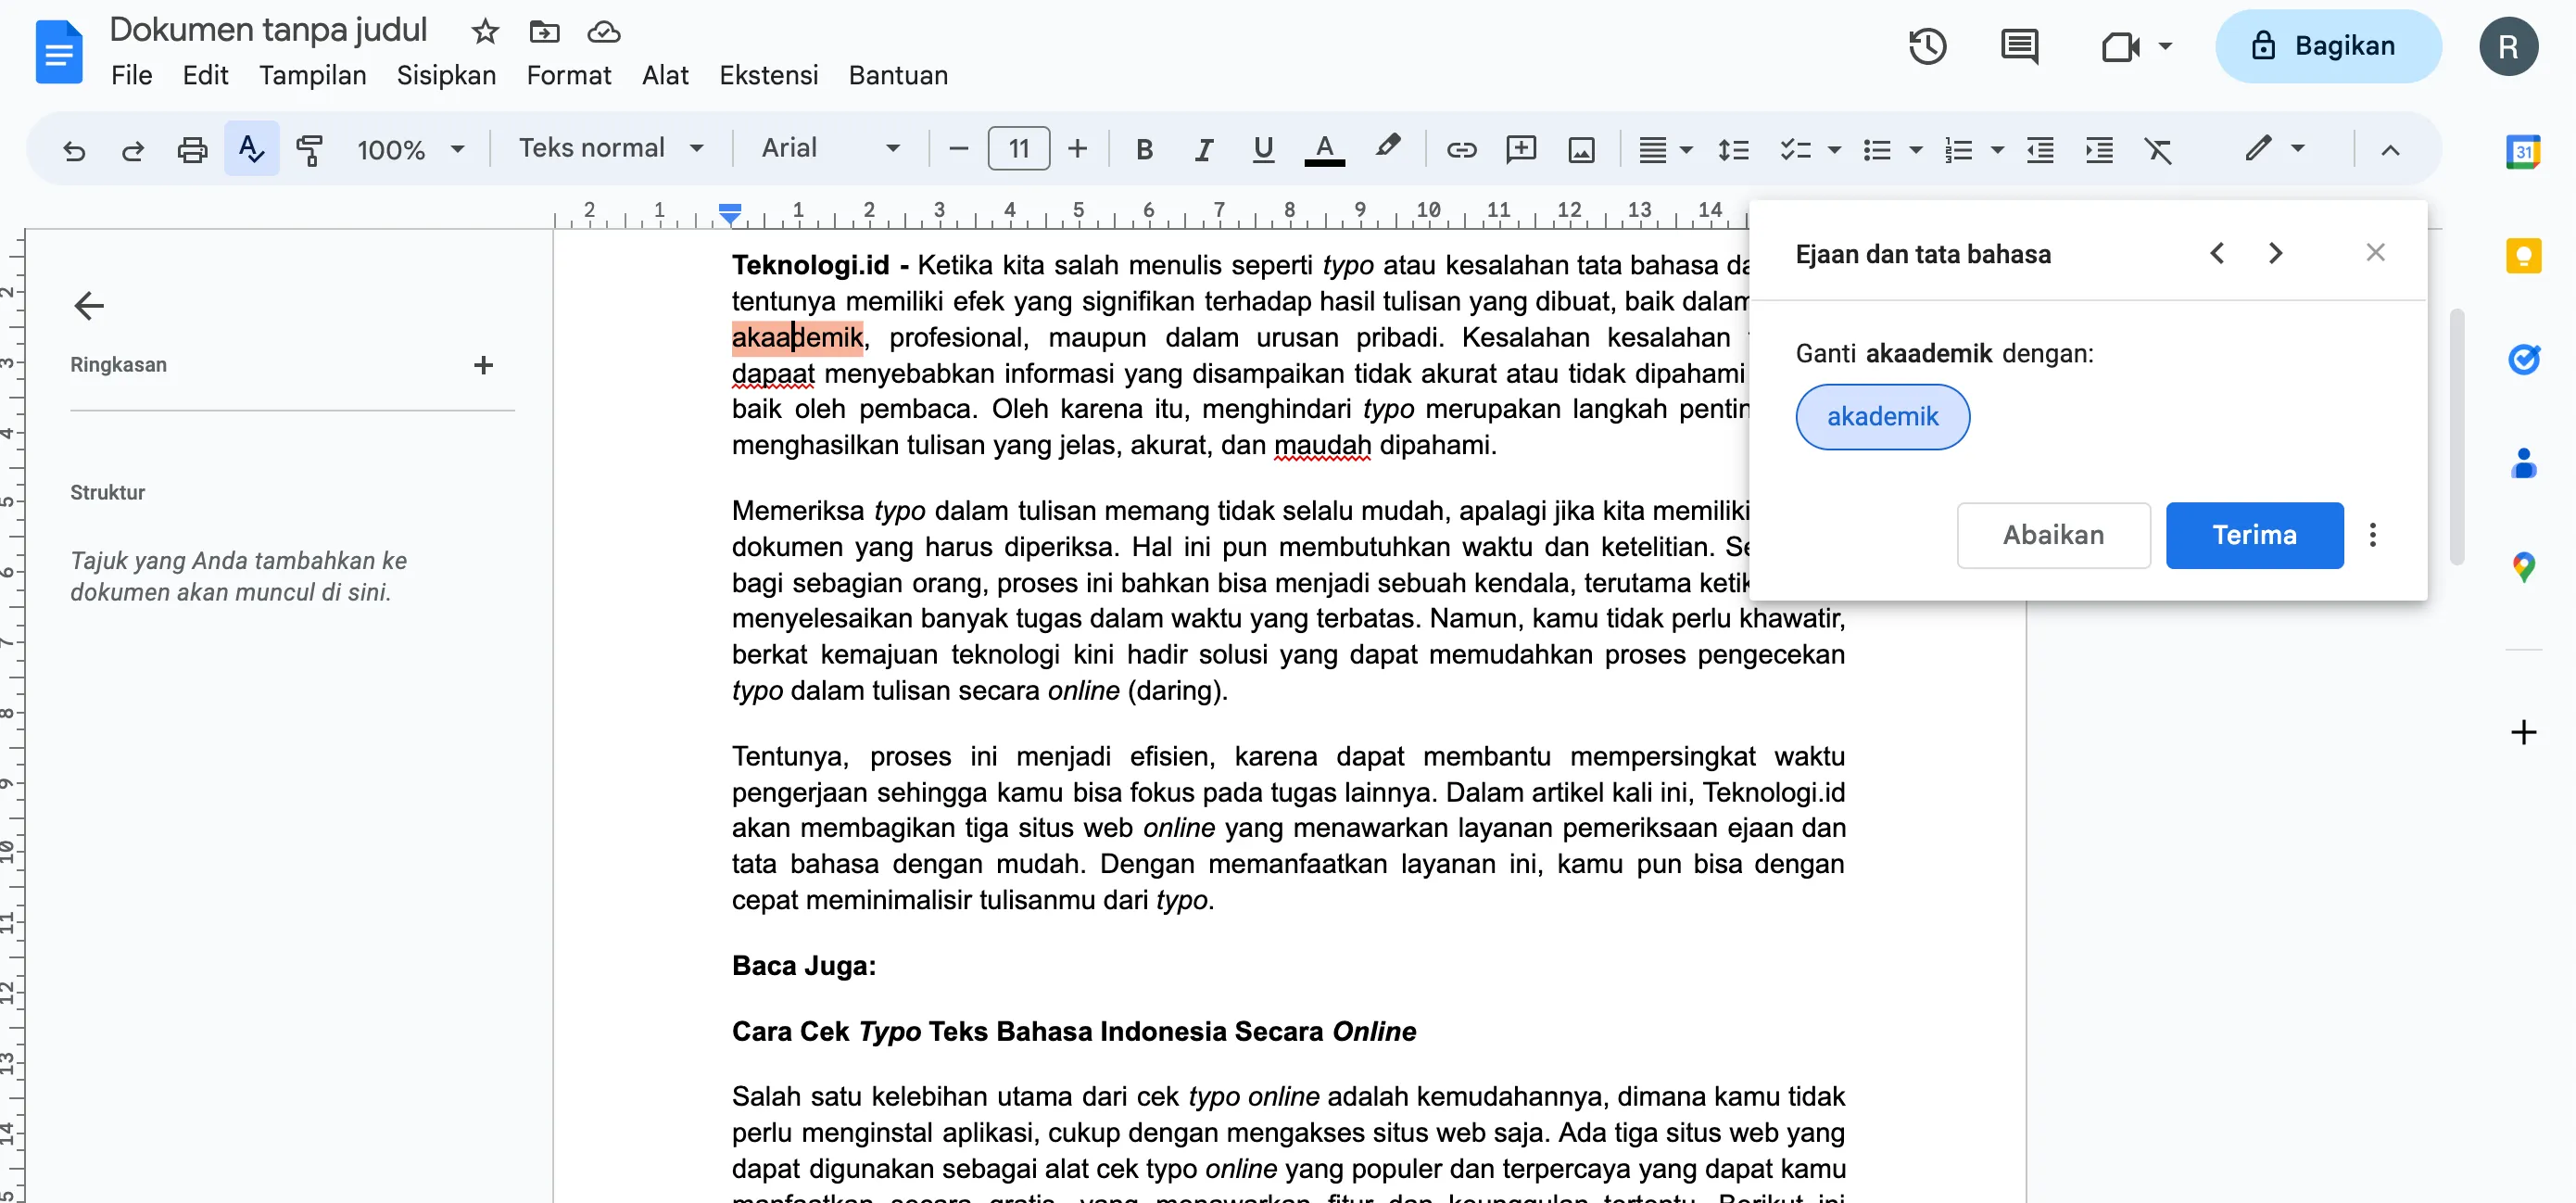The height and width of the screenshot is (1203, 2576).
Task: Toggle underline formatting
Action: 1262,149
